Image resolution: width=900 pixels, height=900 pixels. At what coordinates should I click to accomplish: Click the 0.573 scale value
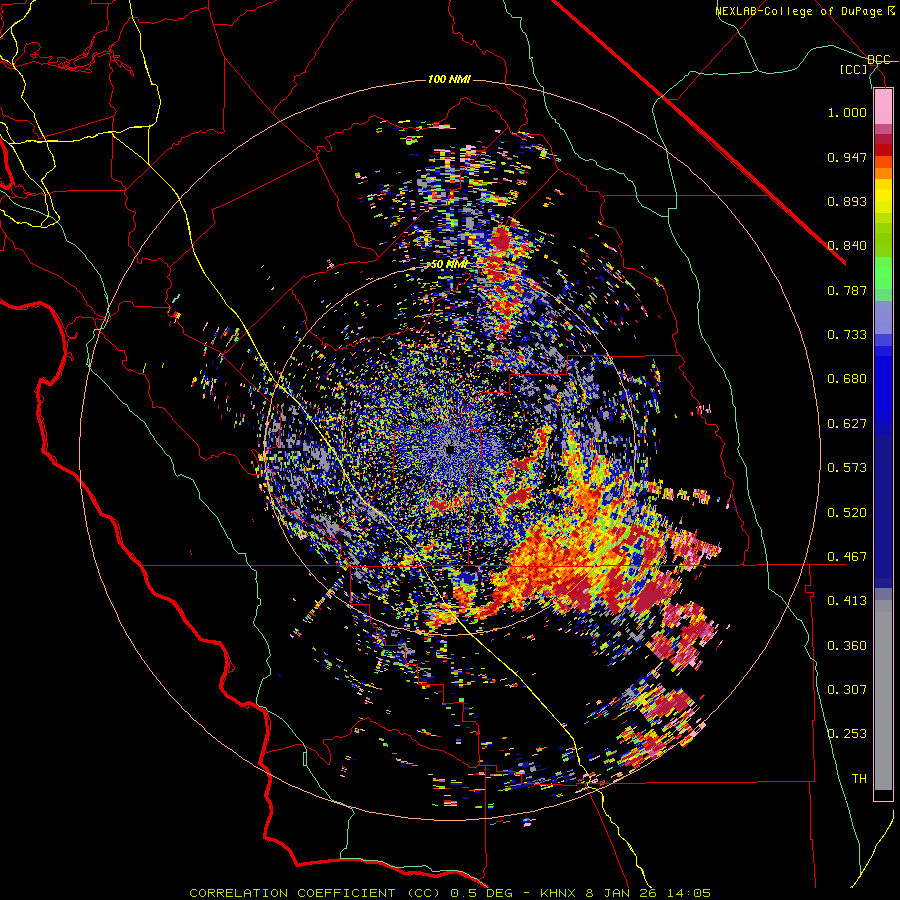pyautogui.click(x=847, y=468)
